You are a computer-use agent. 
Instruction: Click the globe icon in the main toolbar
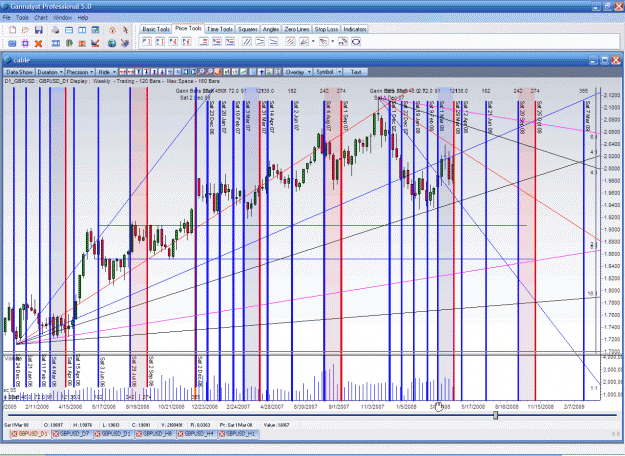(112, 43)
